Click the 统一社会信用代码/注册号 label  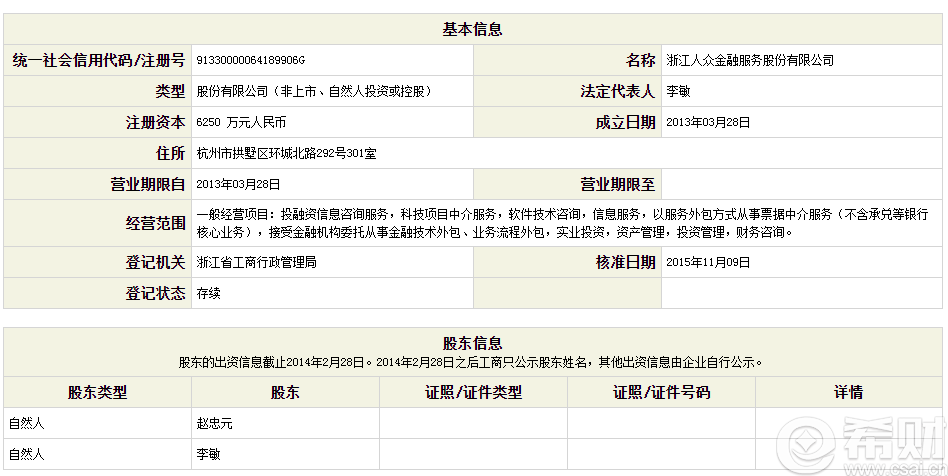tap(98, 60)
